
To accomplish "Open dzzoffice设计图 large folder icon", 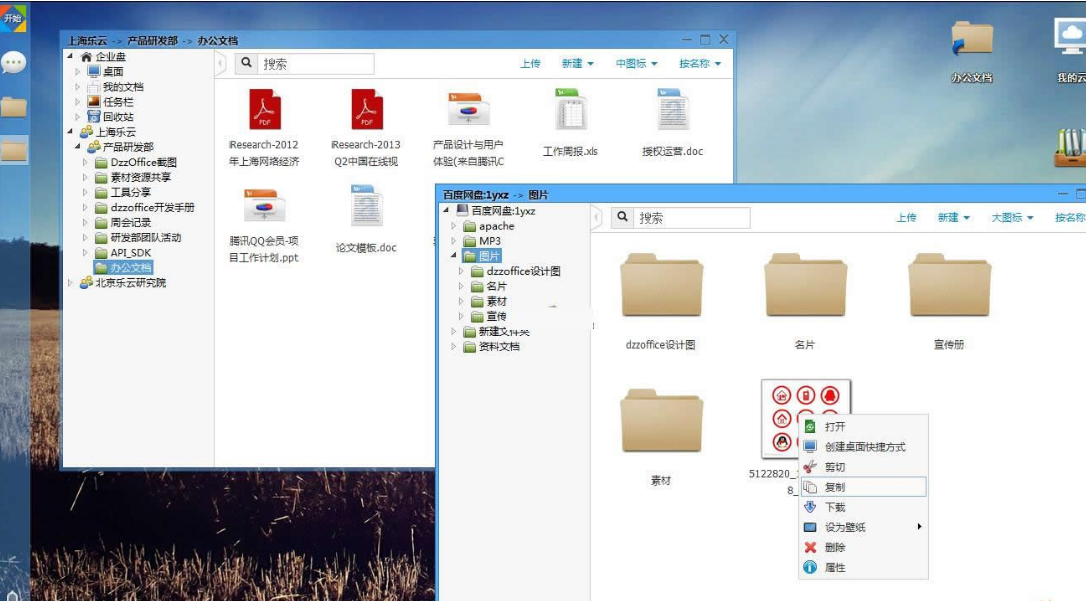I will coord(661,285).
